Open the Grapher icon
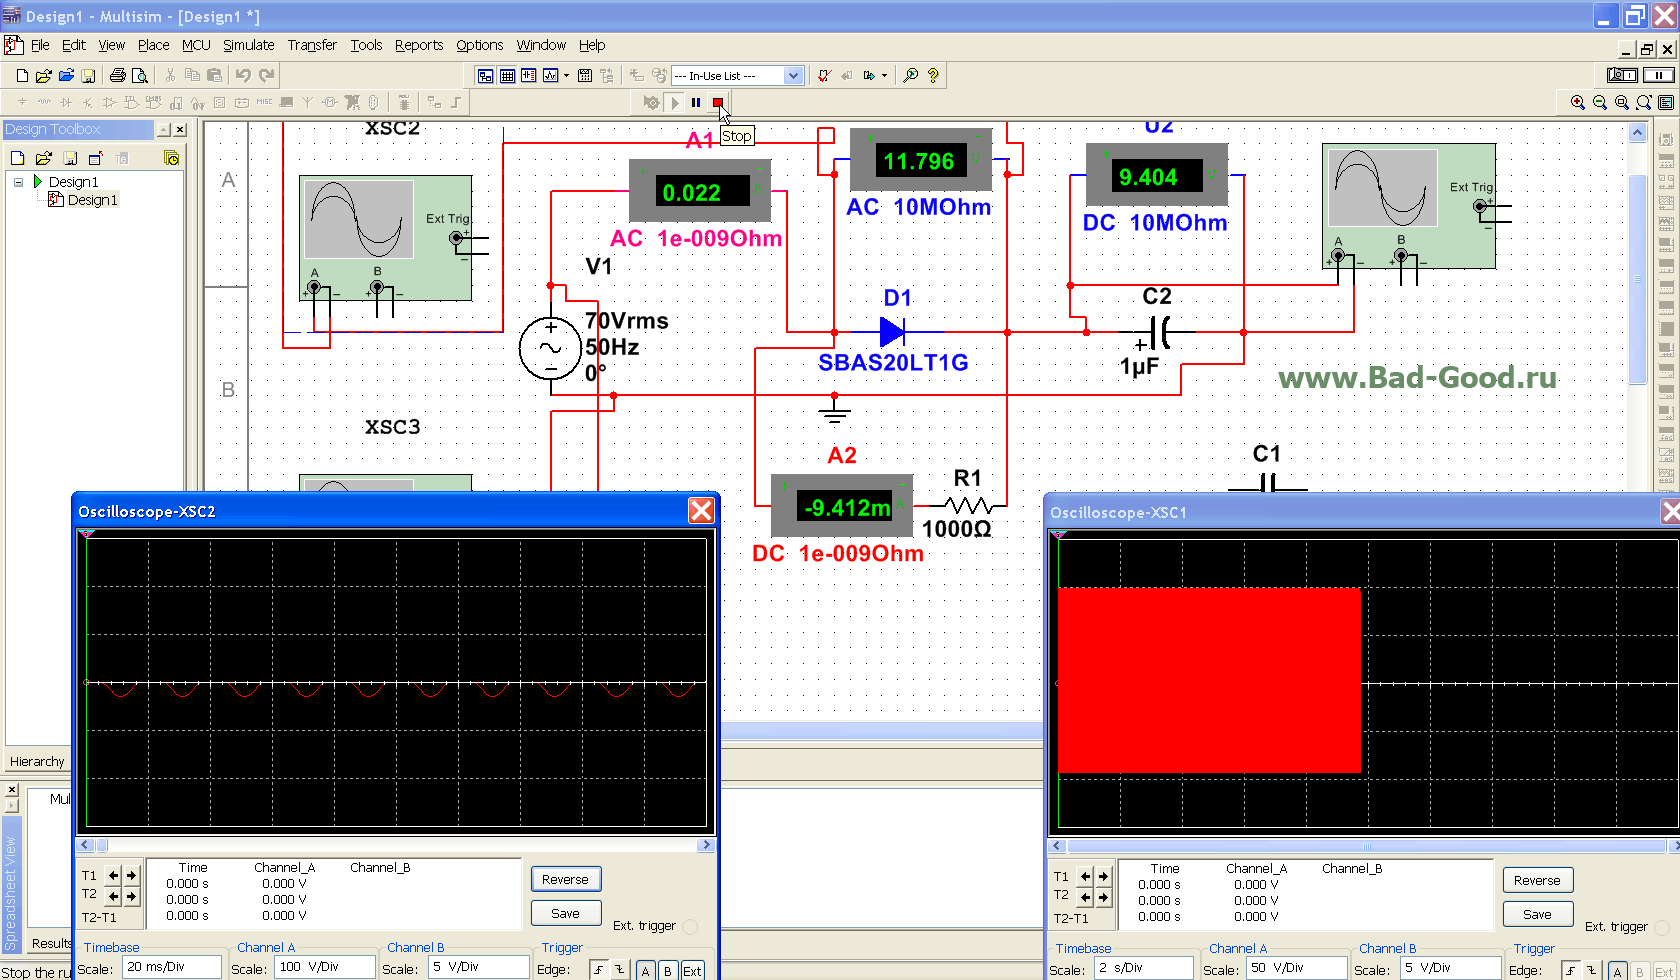This screenshot has height=980, width=1680. pyautogui.click(x=550, y=75)
